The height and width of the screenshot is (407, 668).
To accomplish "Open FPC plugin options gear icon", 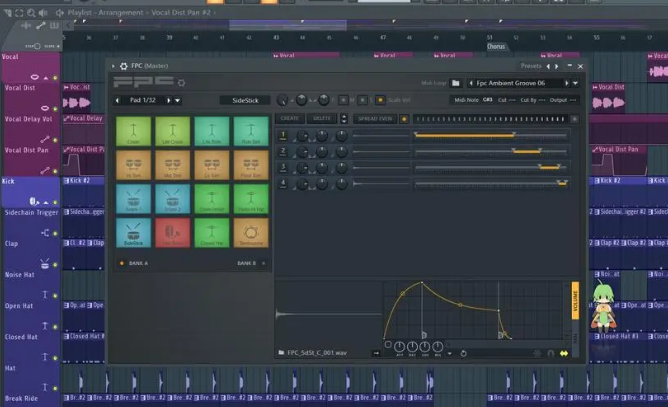I will pyautogui.click(x=124, y=66).
